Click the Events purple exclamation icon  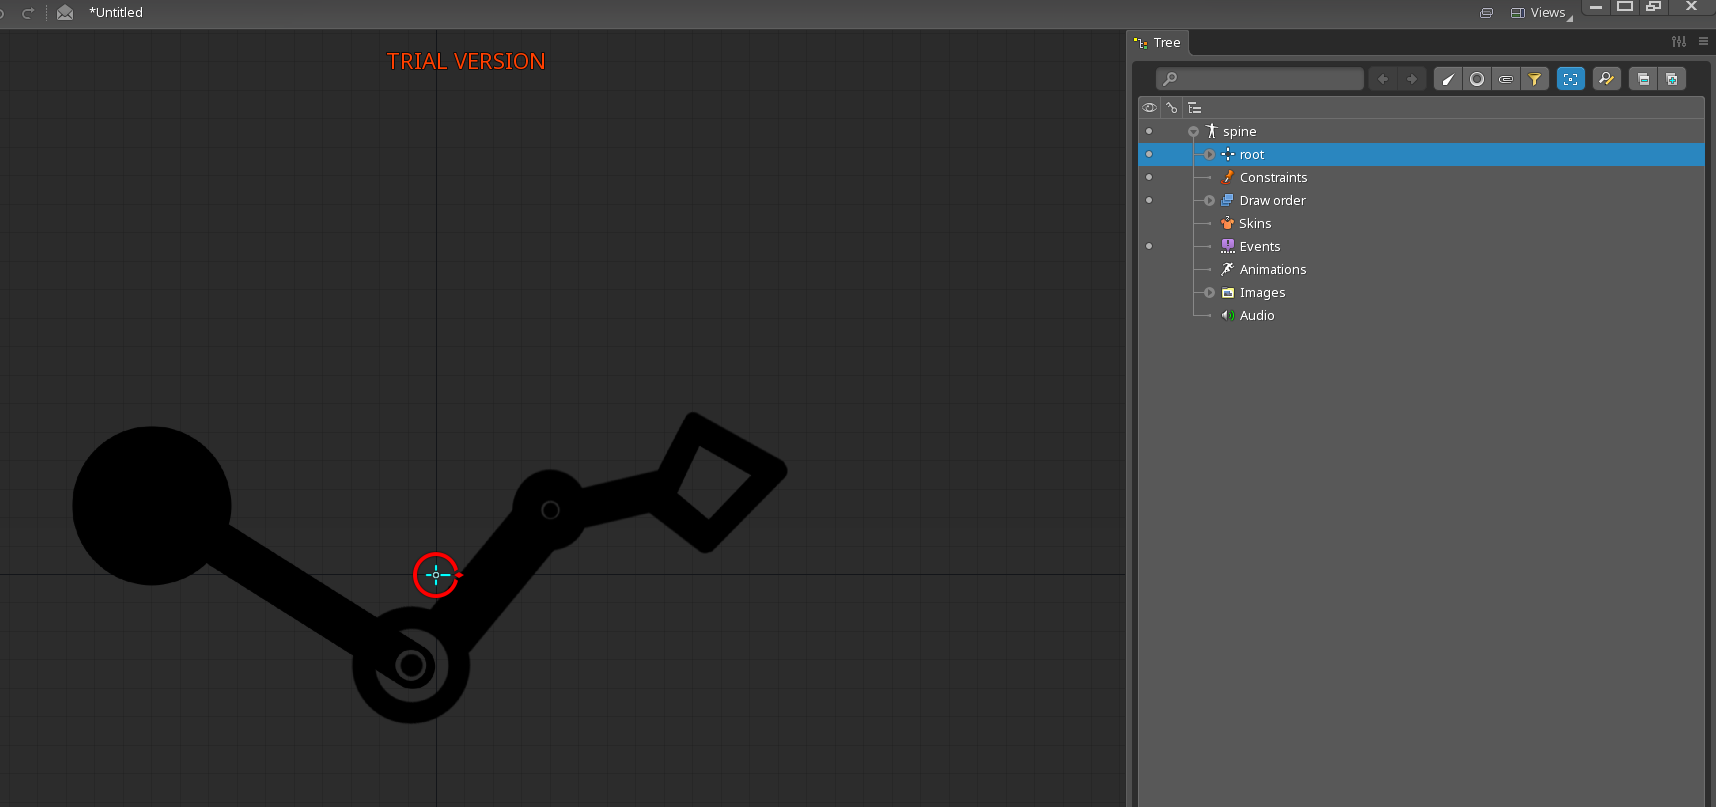(x=1228, y=246)
